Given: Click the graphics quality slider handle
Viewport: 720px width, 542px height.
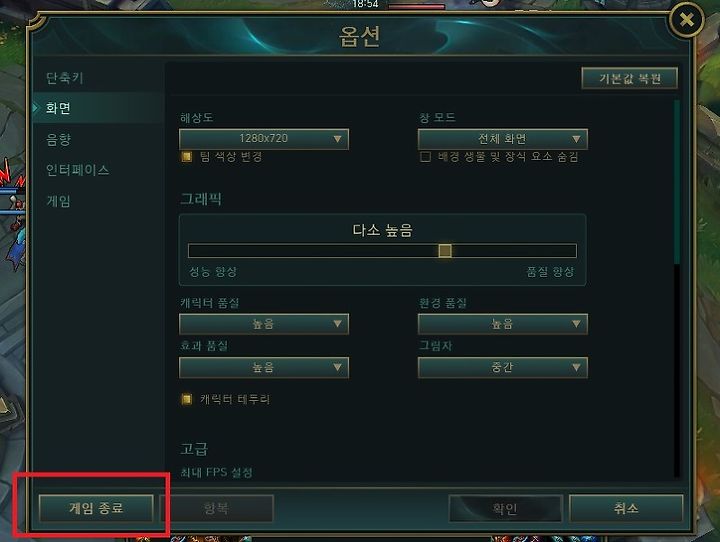Looking at the screenshot, I should click(x=444, y=251).
